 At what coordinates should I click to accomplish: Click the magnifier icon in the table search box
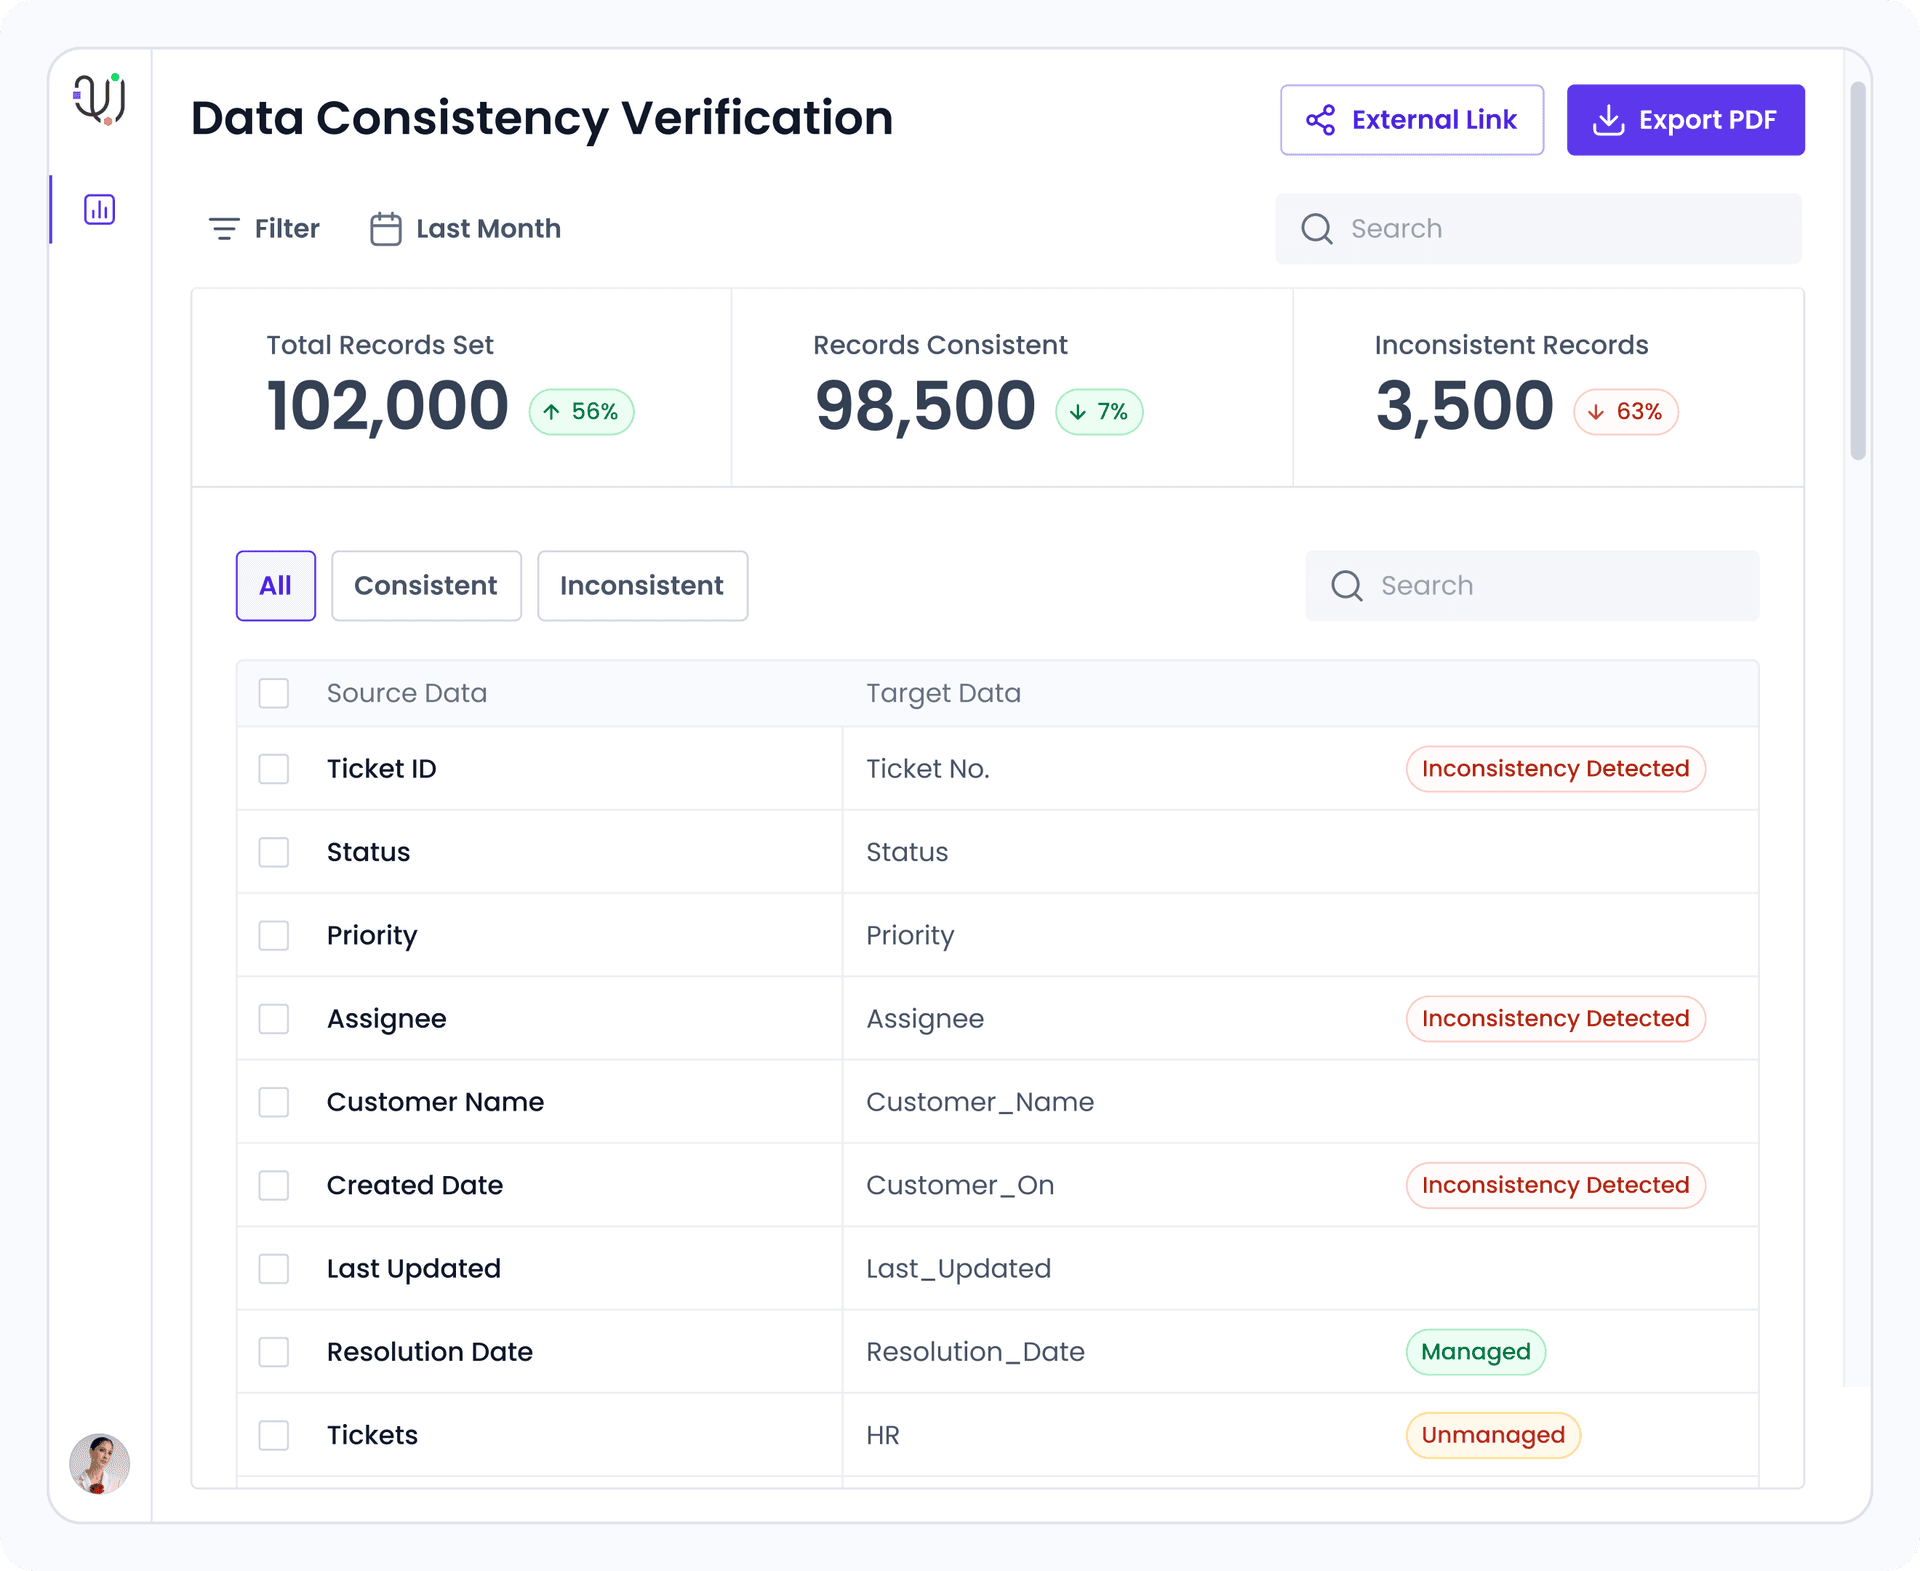click(1346, 585)
